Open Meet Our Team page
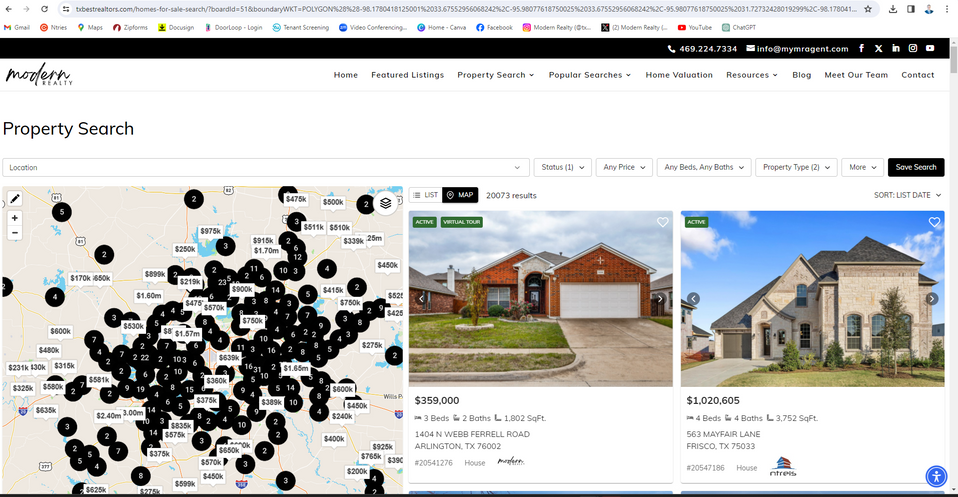 click(856, 75)
